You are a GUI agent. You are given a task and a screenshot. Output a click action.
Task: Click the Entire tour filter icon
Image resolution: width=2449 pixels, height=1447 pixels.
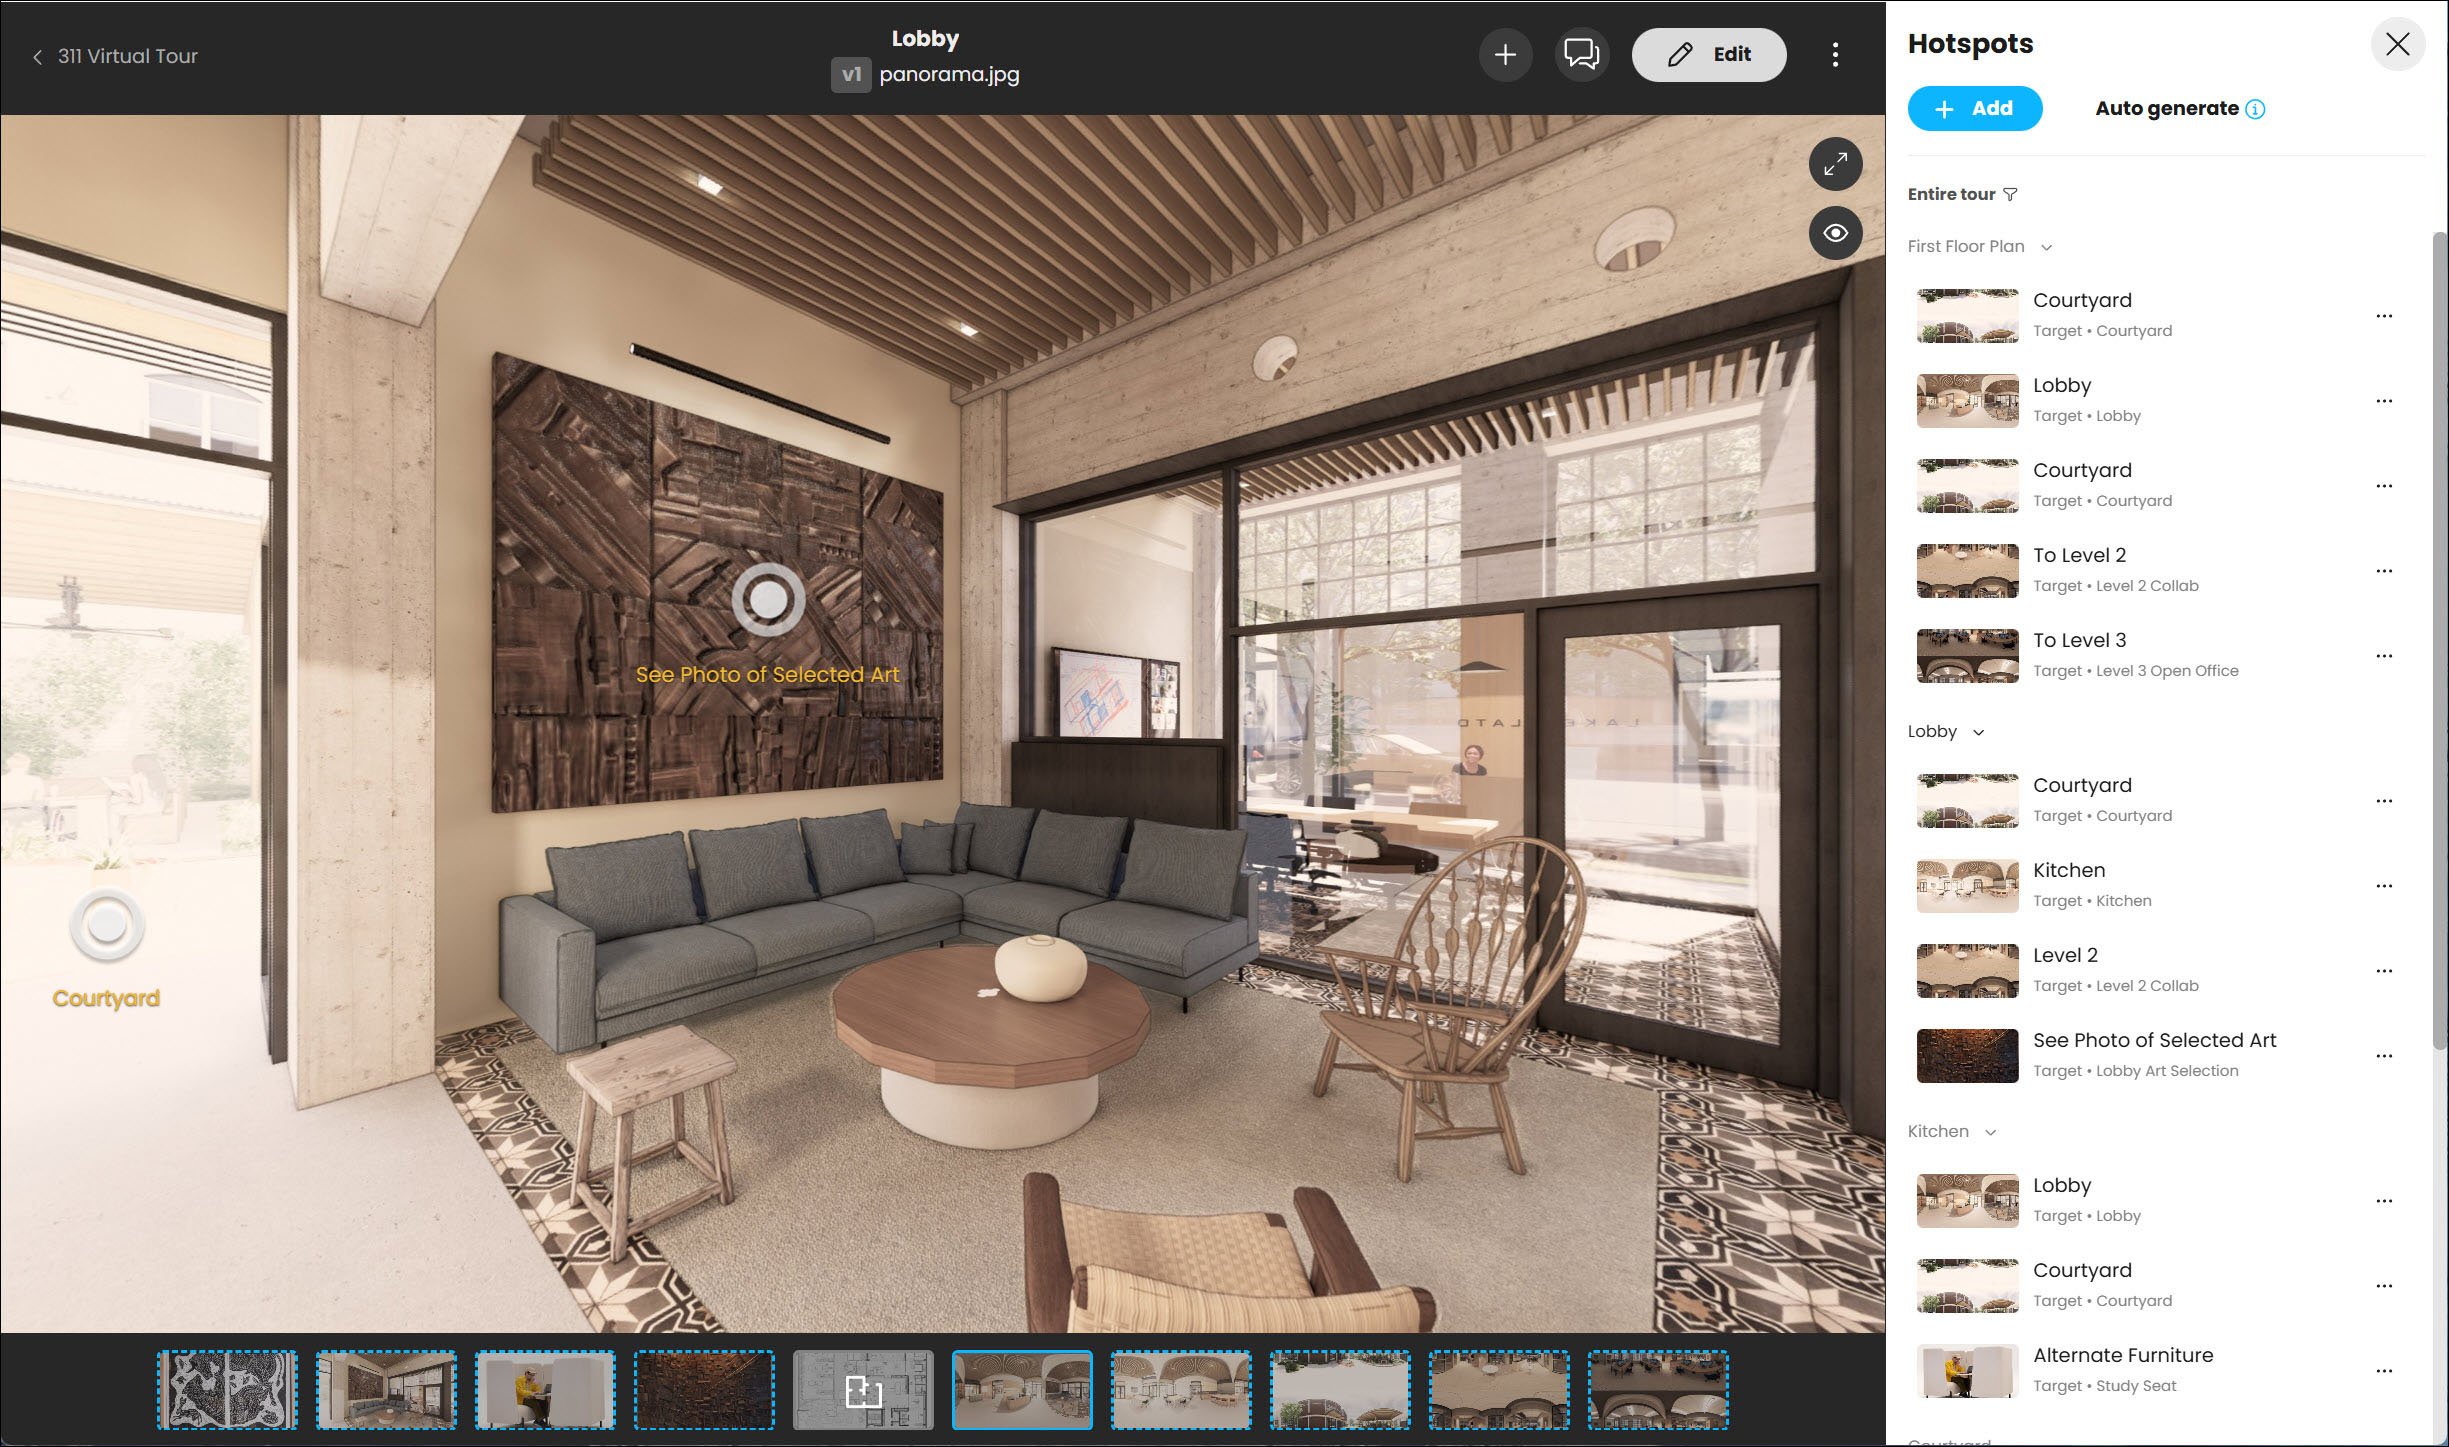pyautogui.click(x=2010, y=194)
